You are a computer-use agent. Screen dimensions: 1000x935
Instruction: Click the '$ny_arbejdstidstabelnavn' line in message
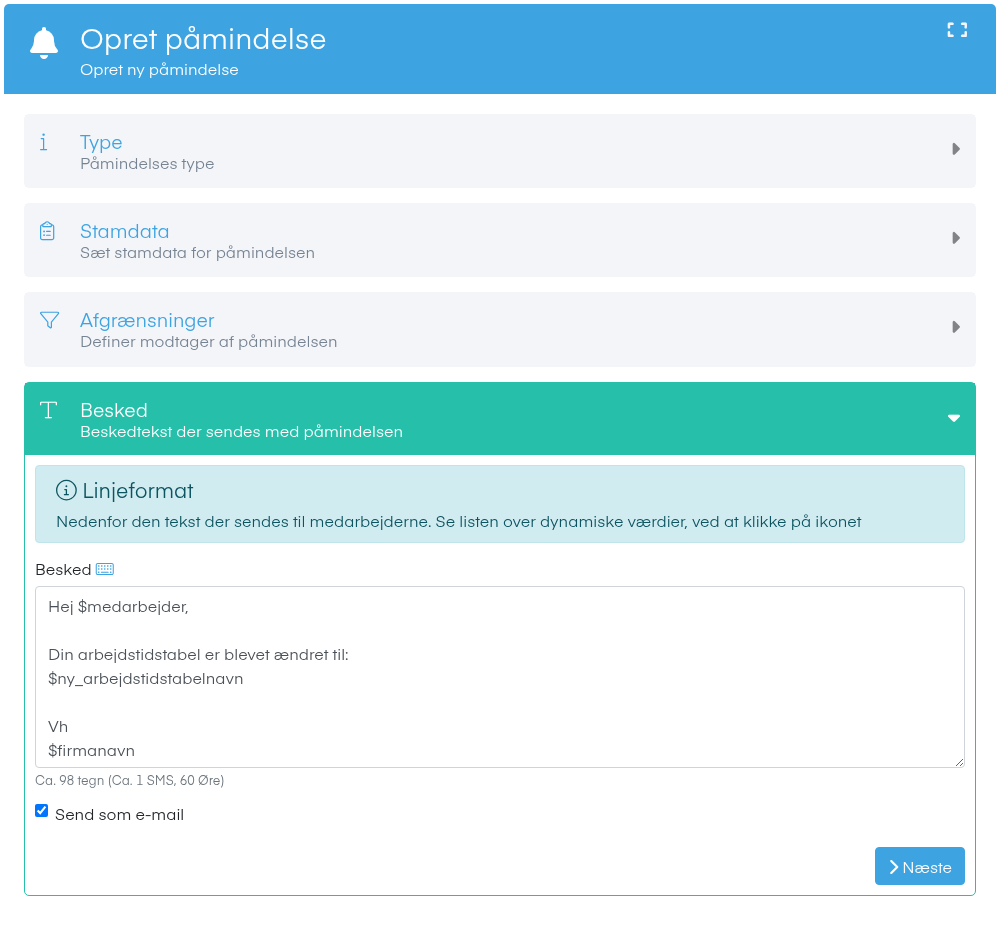[x=145, y=679]
